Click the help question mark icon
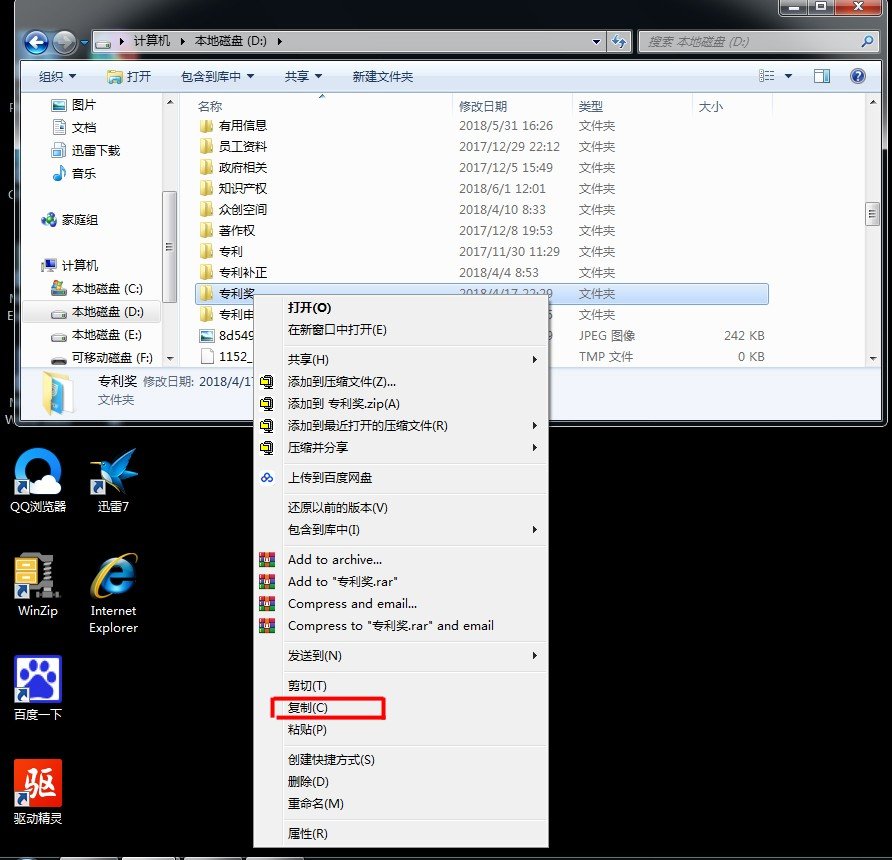 pyautogui.click(x=857, y=76)
